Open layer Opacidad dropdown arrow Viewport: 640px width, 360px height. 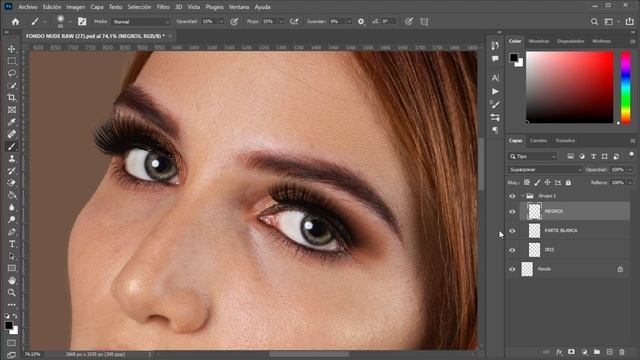629,169
